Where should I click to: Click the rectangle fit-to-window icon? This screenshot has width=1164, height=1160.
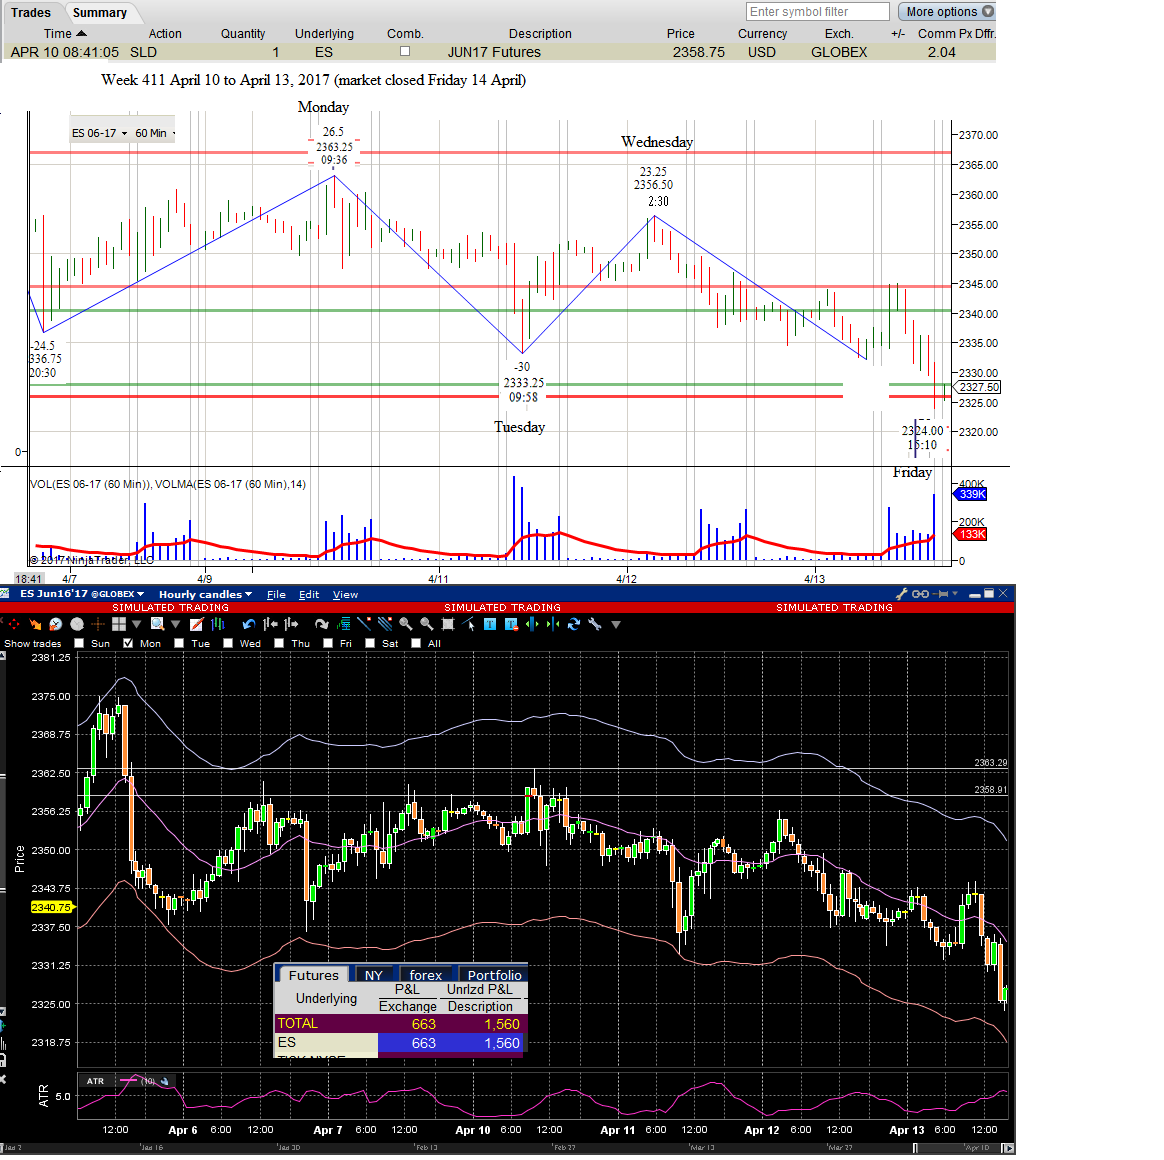[448, 624]
